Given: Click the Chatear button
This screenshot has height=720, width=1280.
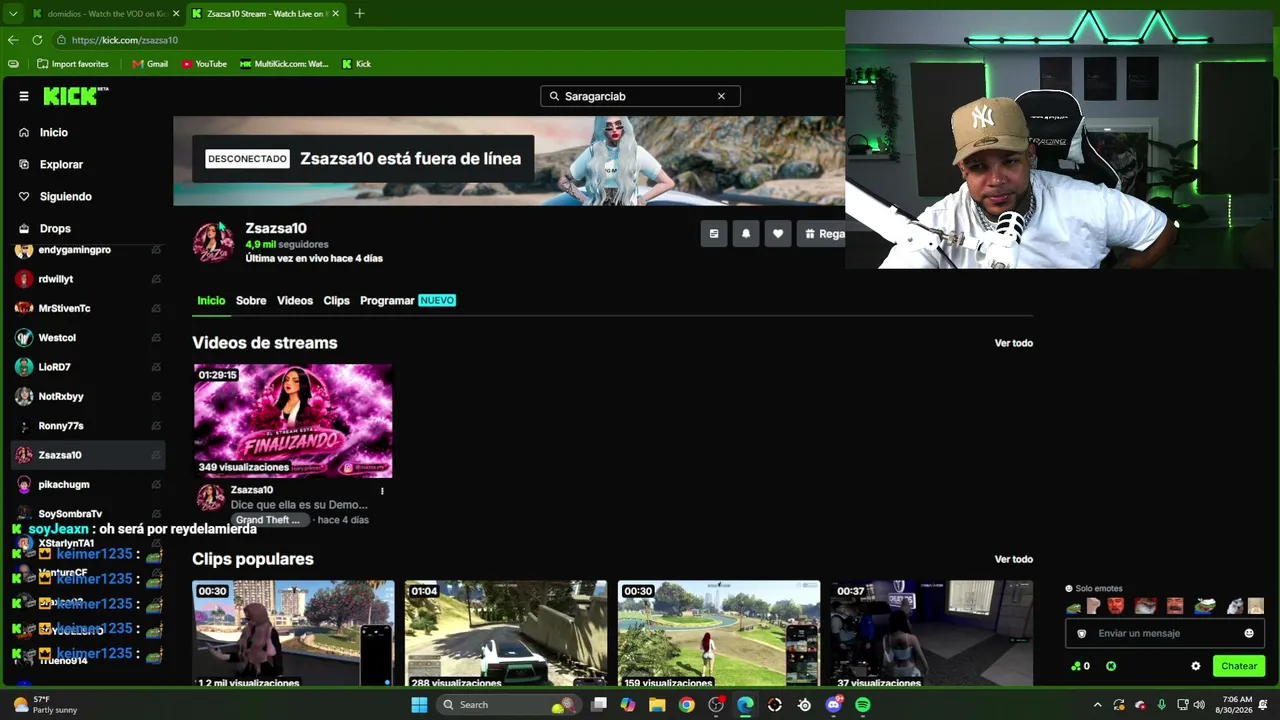Looking at the screenshot, I should pos(1239,666).
